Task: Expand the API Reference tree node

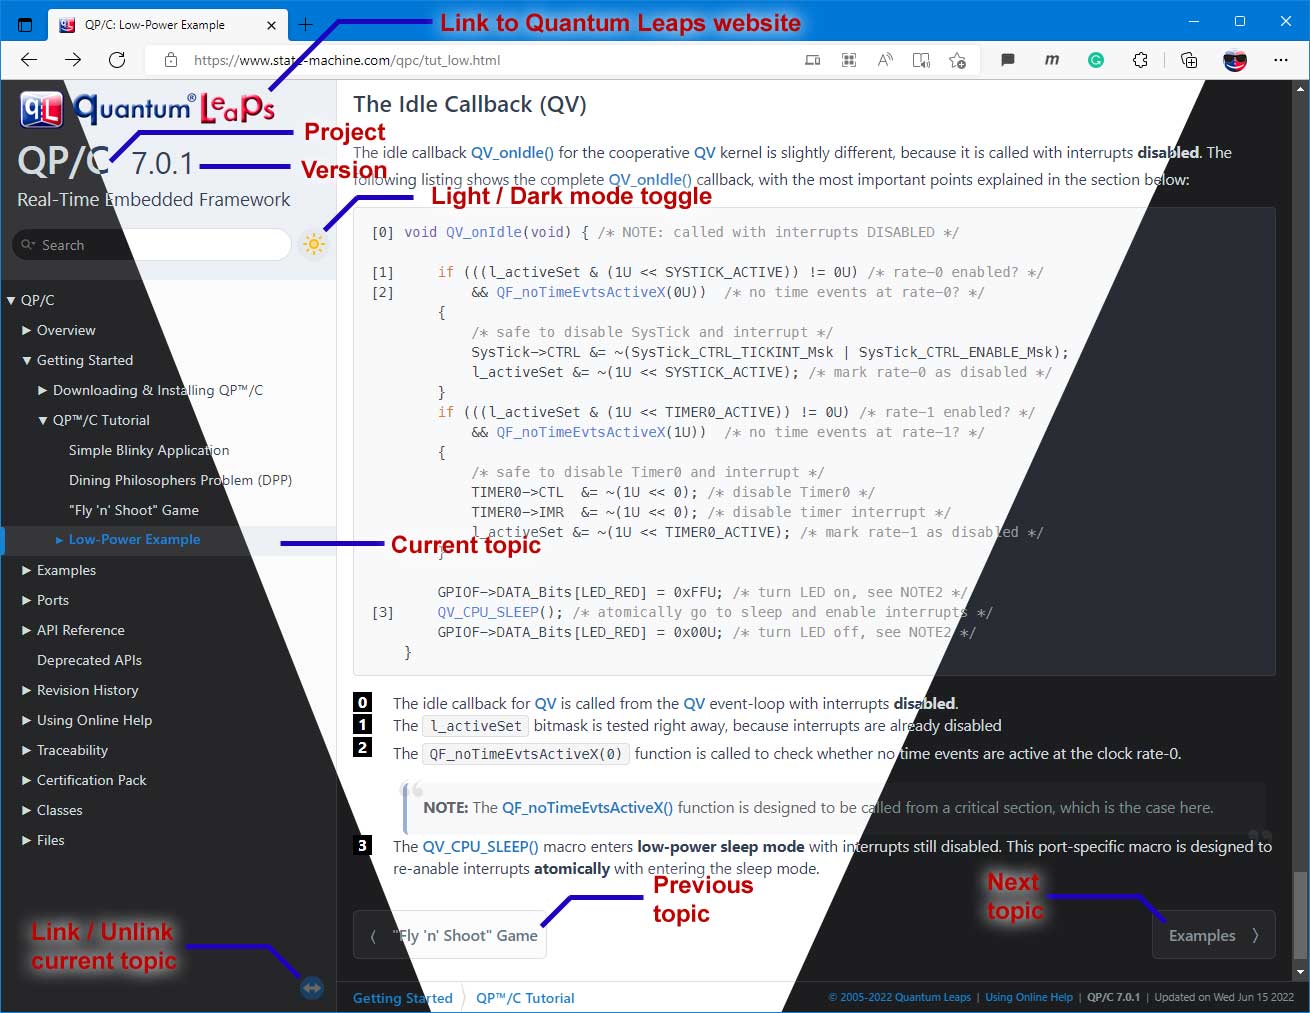Action: pyautogui.click(x=27, y=630)
